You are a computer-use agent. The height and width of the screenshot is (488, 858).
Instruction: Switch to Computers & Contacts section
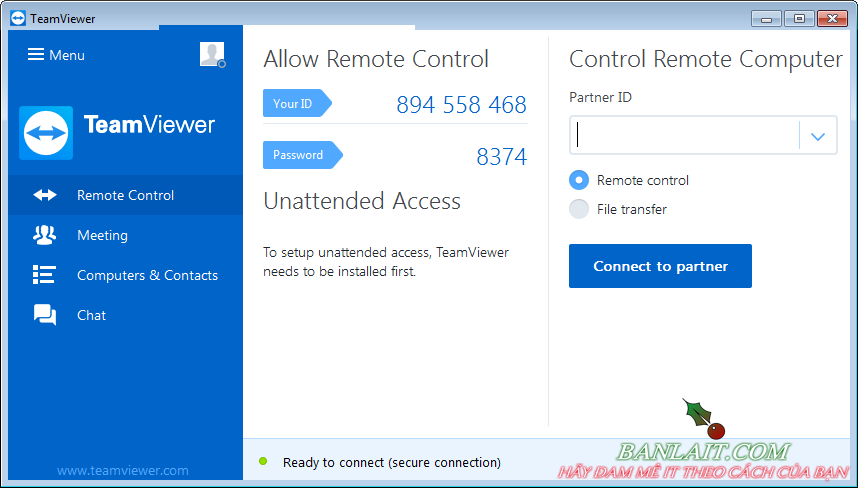pos(147,275)
